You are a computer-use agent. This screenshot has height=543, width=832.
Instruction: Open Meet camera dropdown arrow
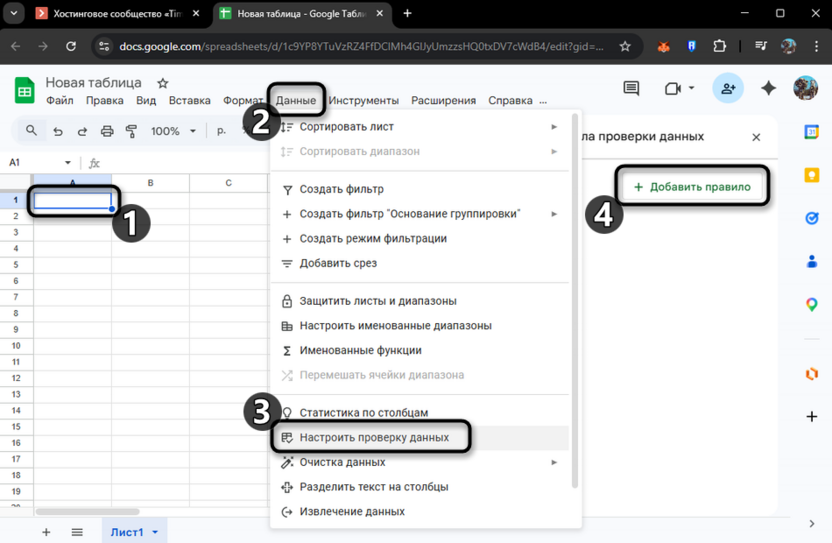691,88
